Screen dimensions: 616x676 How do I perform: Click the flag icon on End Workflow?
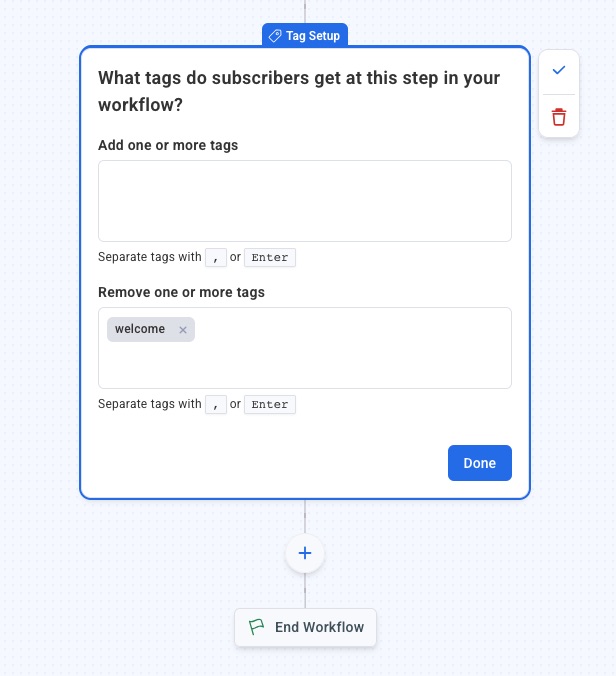coord(257,627)
